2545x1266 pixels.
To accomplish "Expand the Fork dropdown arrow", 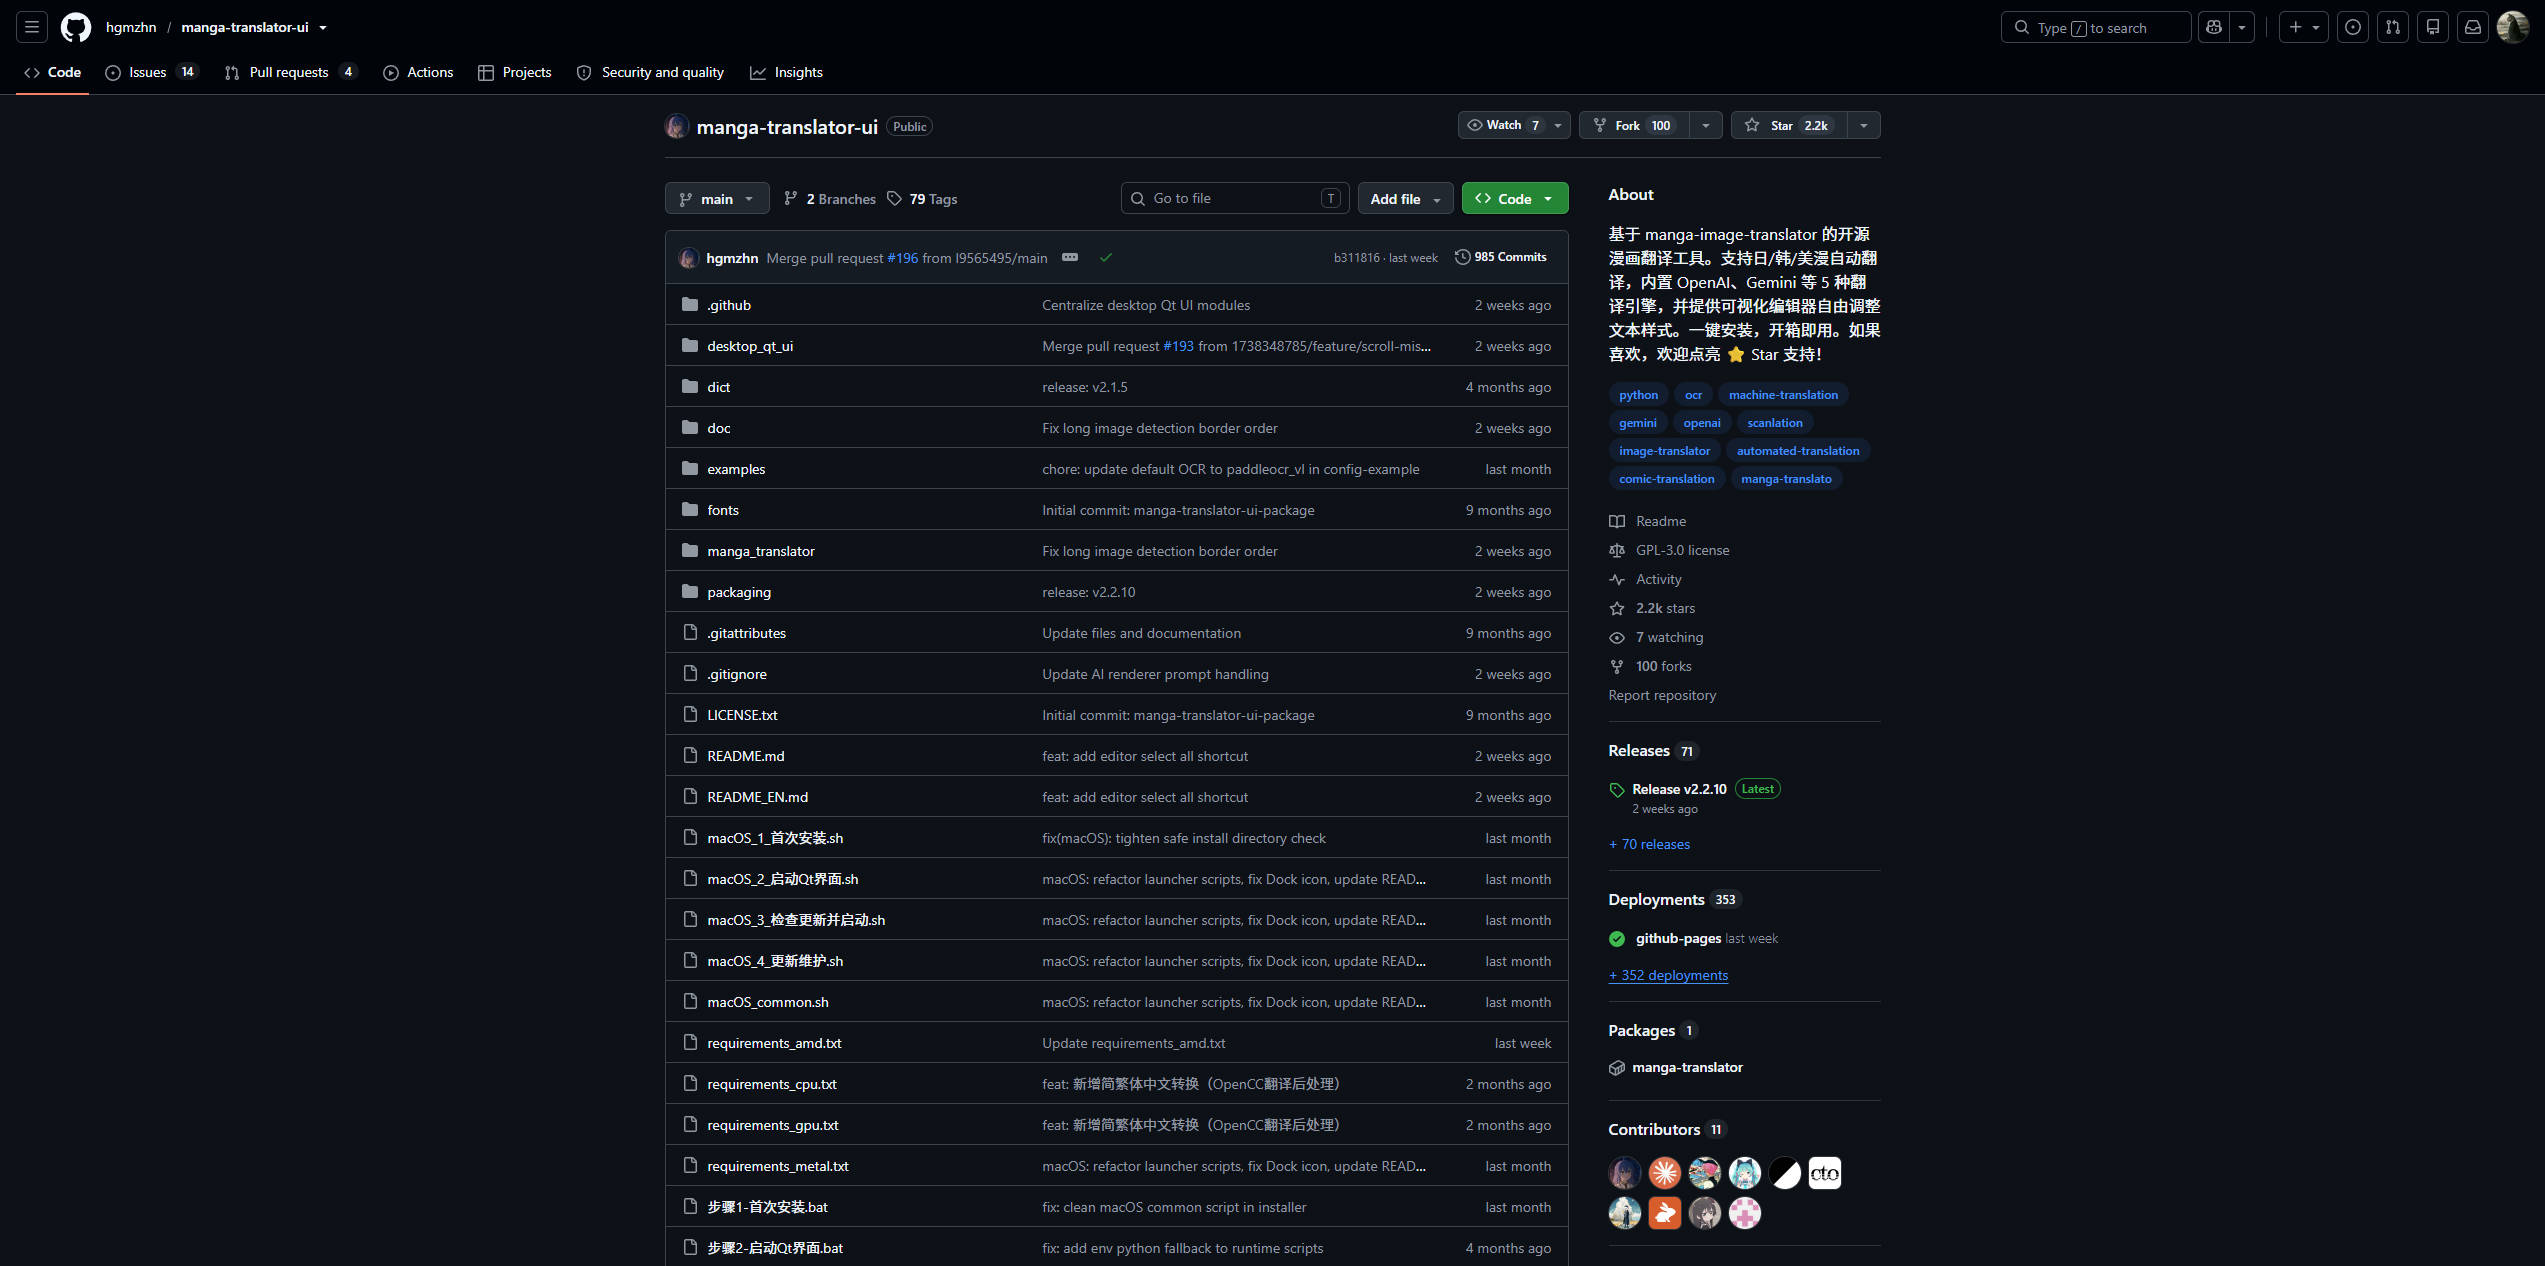I will (1706, 125).
